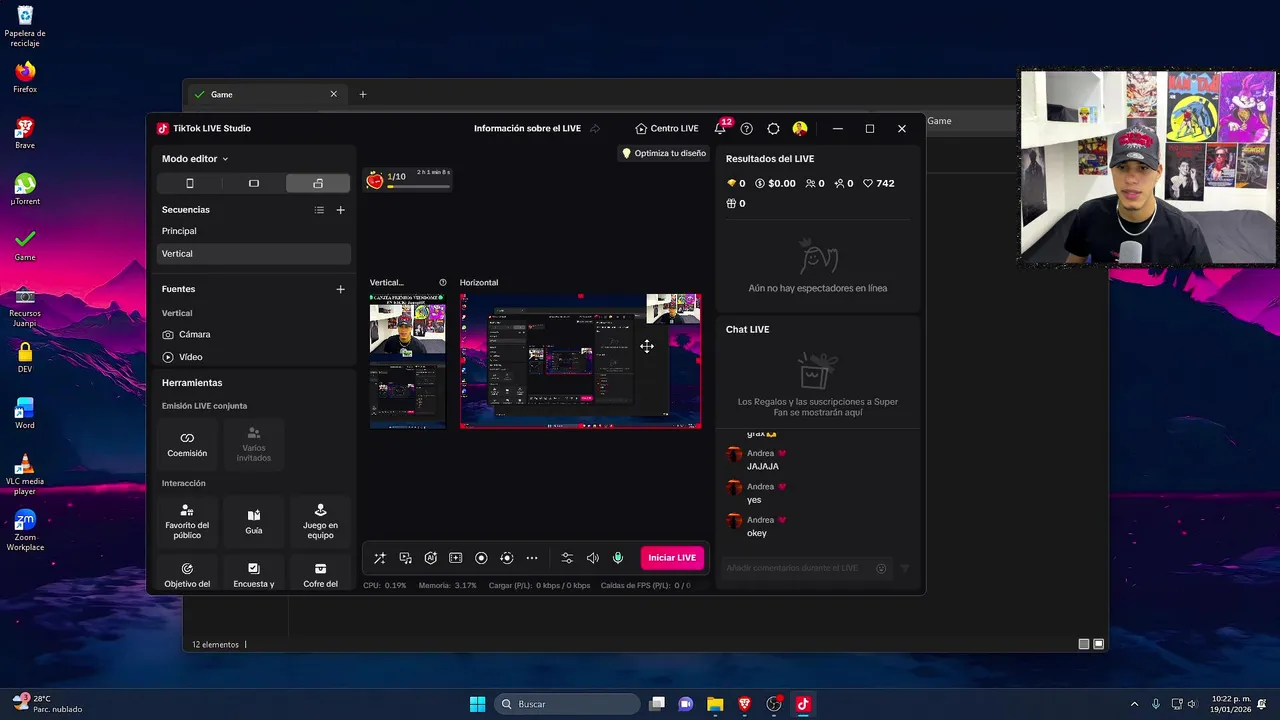
Task: Open Windows Start menu
Action: tap(478, 704)
